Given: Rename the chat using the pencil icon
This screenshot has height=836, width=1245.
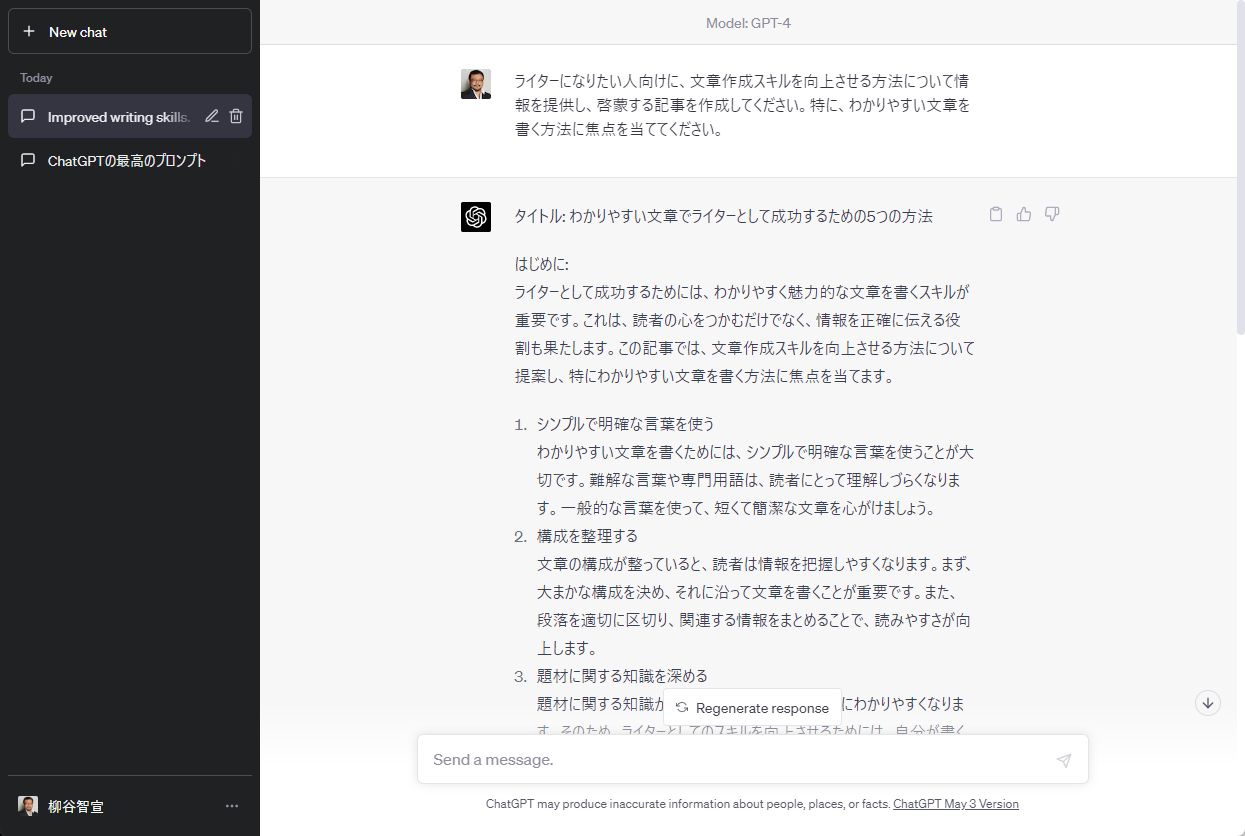Looking at the screenshot, I should pos(211,116).
